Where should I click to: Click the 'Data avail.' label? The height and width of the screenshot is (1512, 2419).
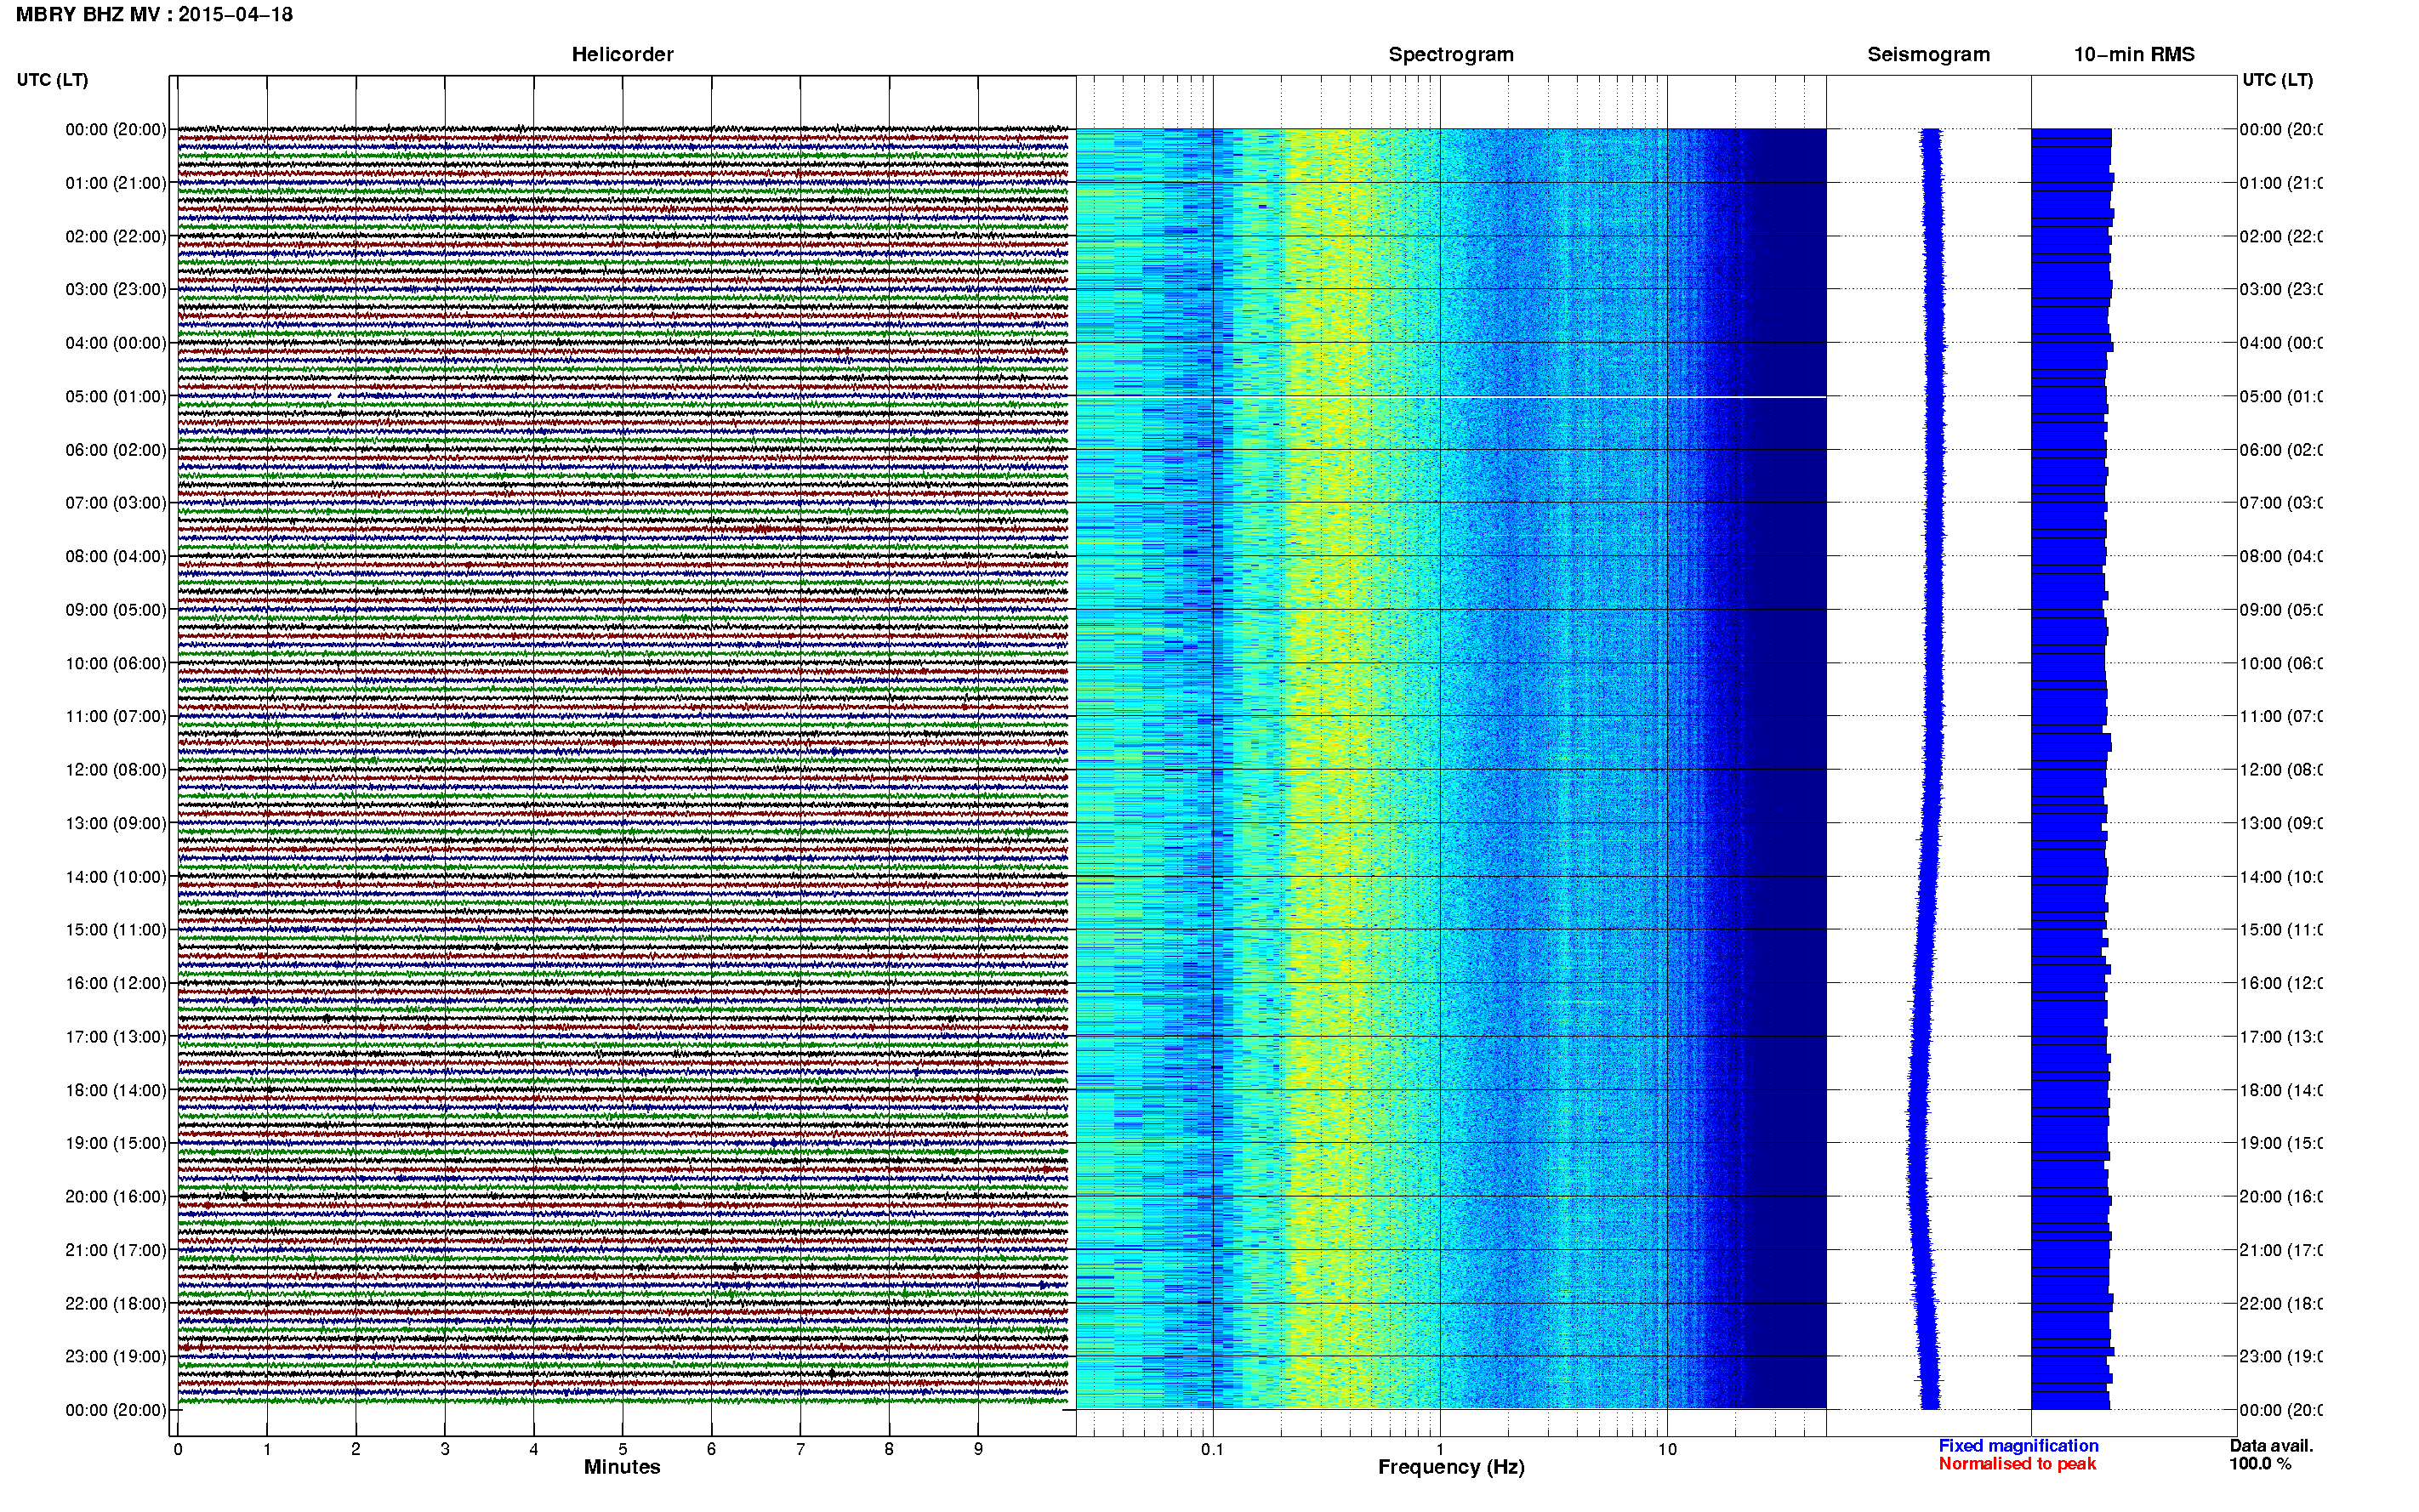[2271, 1446]
